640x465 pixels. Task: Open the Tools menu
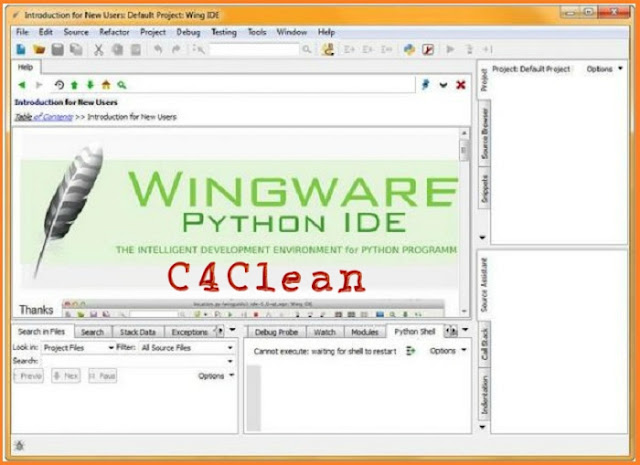257,32
